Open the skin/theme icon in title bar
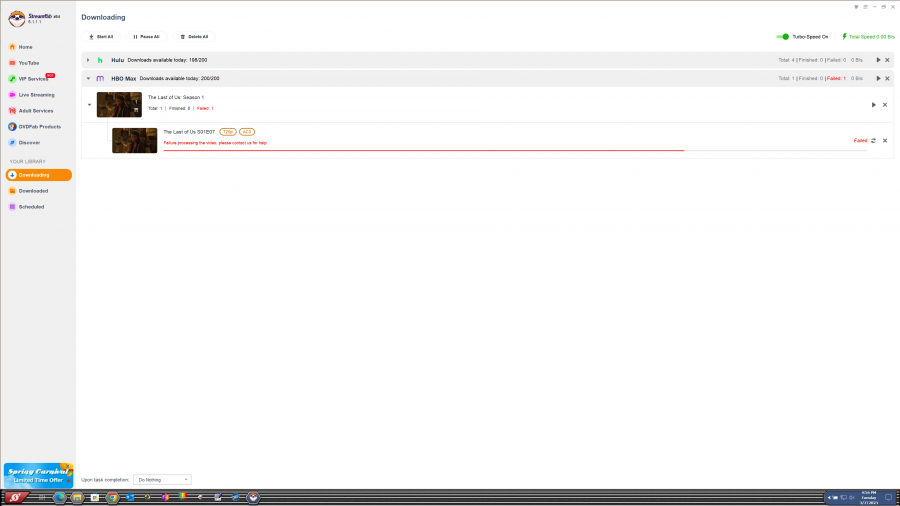The height and width of the screenshot is (506, 900). coord(856,7)
